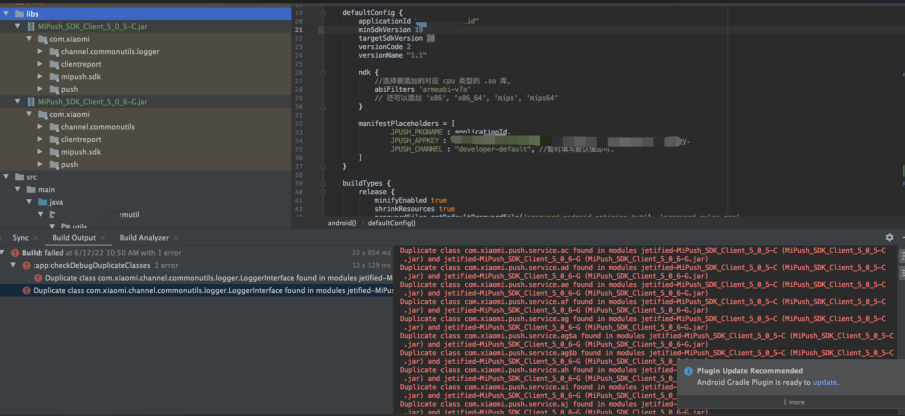Click the '22 s 854 ms' build duration
This screenshot has width=905, height=416.
(371, 253)
